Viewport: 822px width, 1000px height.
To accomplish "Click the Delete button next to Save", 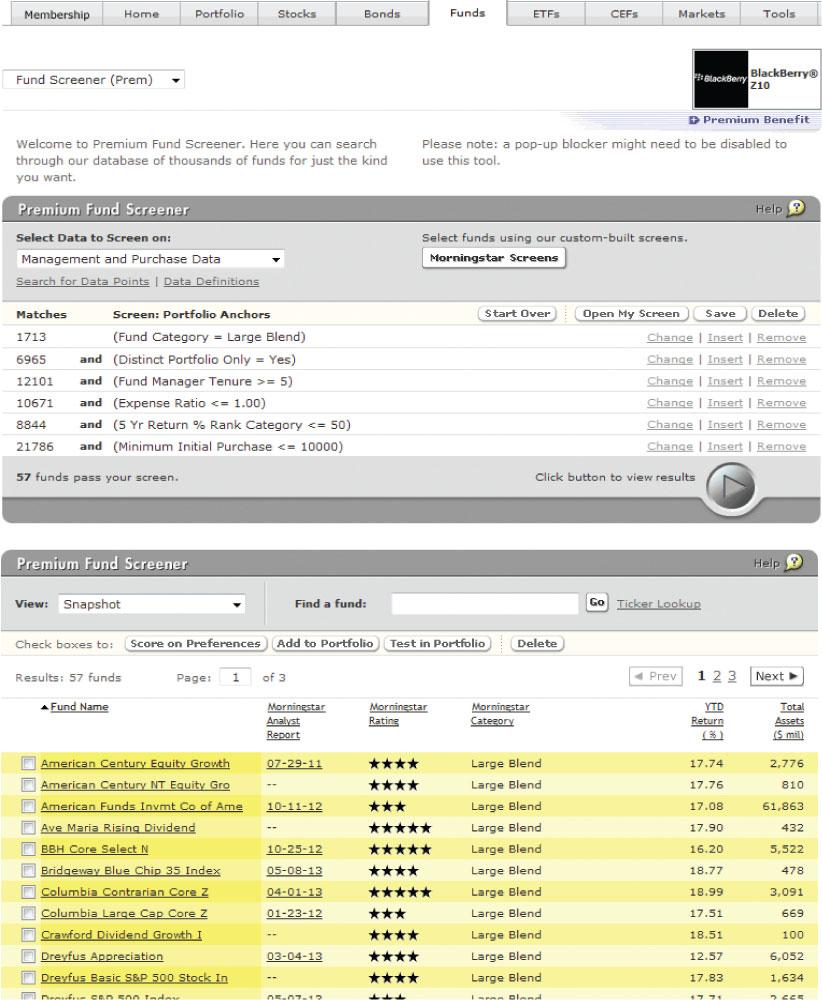I will [x=778, y=314].
